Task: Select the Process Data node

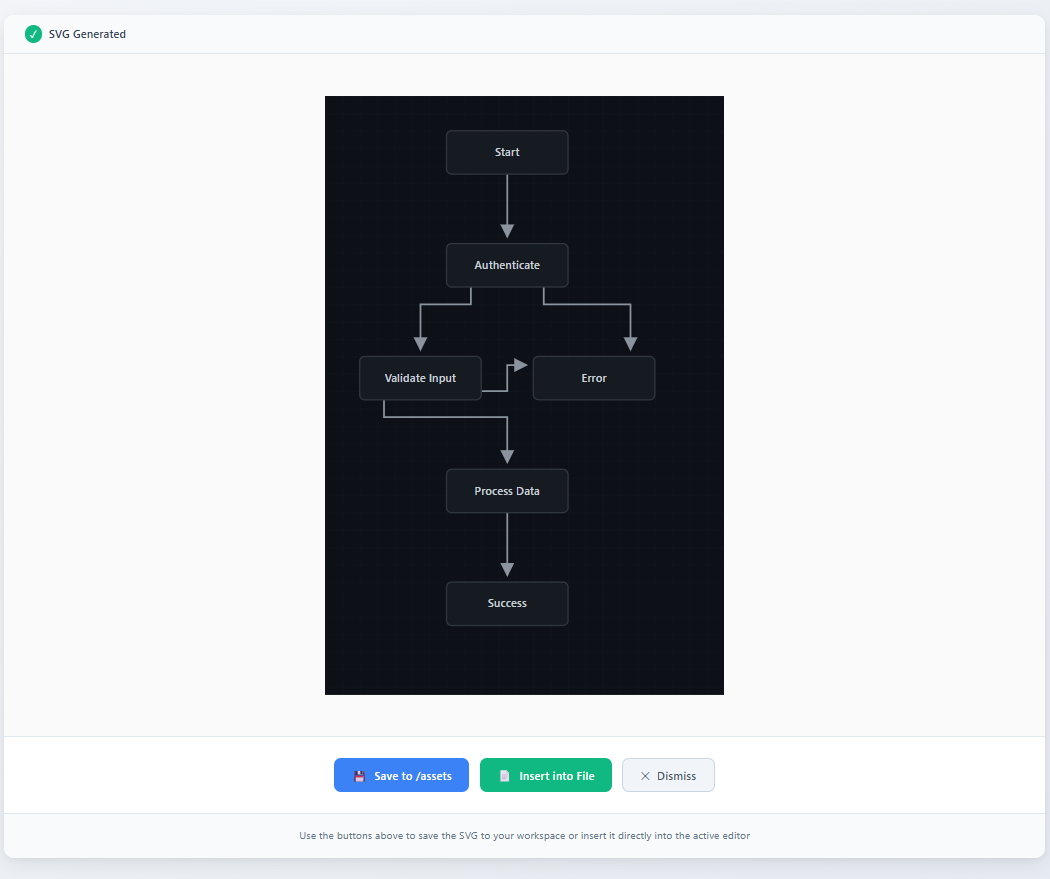Action: pos(507,491)
